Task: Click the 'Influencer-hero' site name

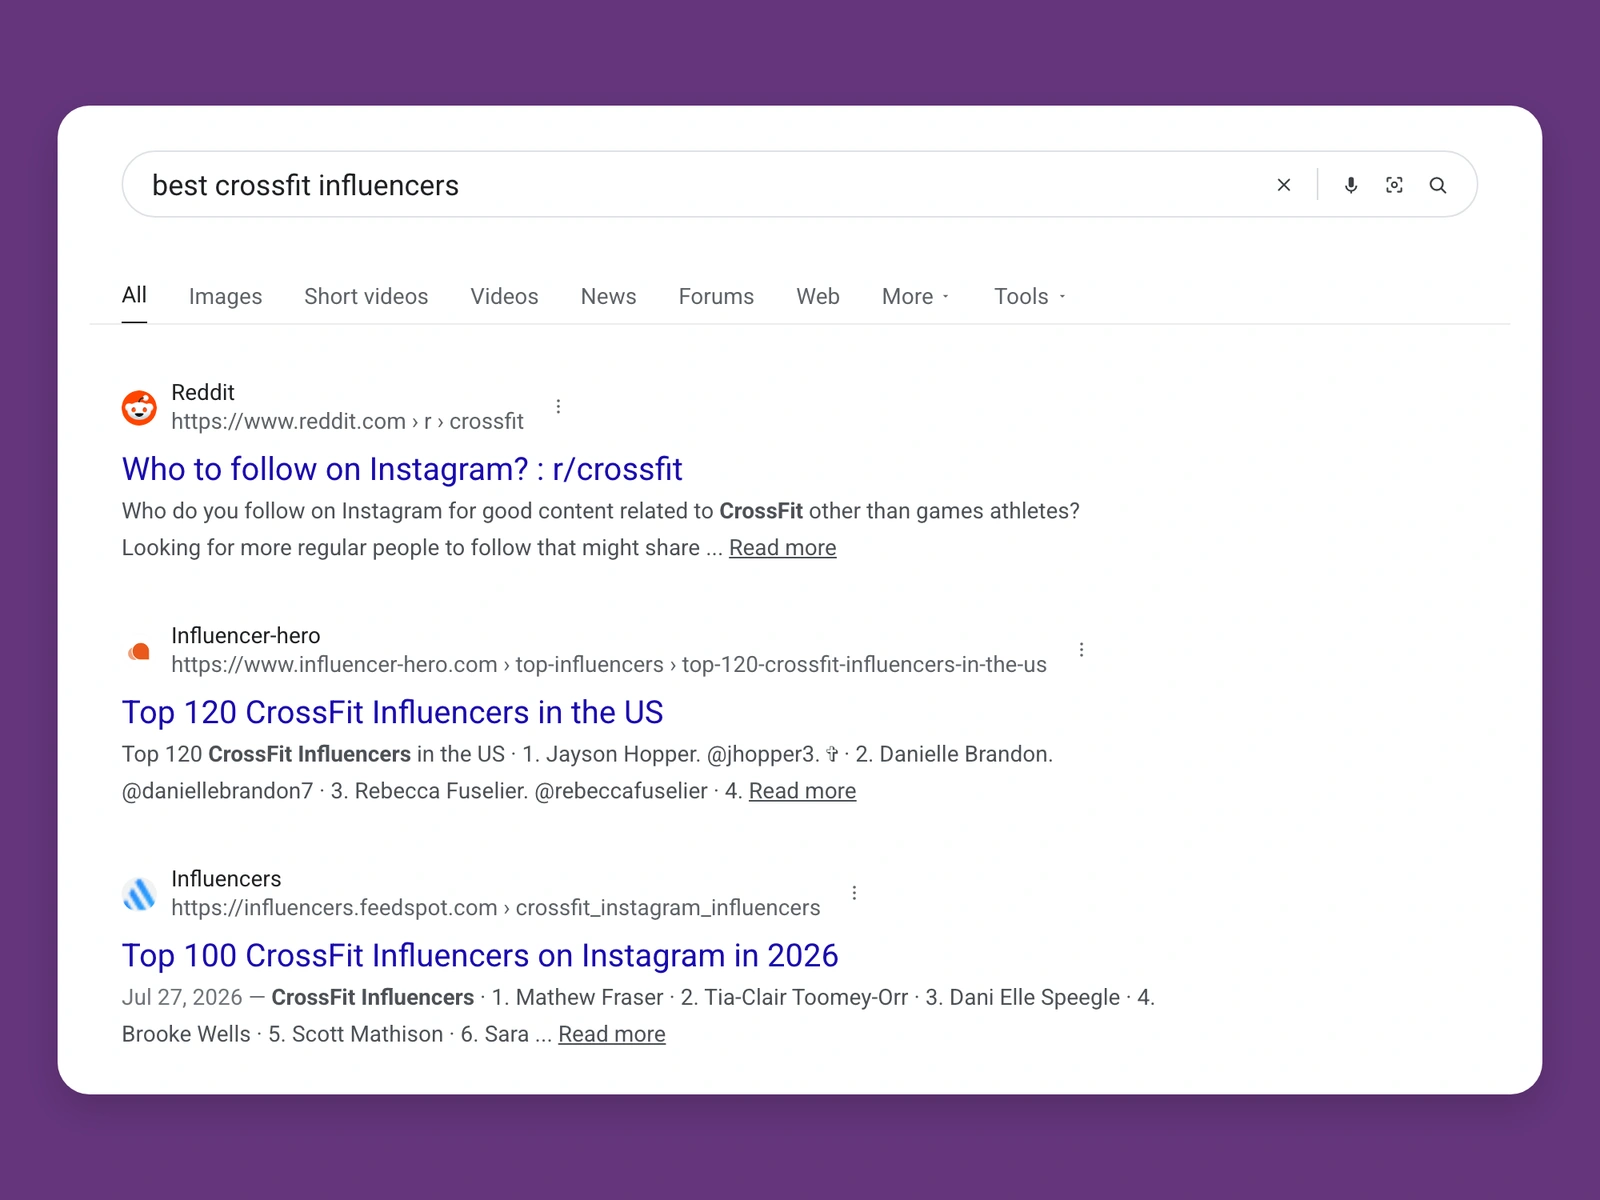Action: 246,635
